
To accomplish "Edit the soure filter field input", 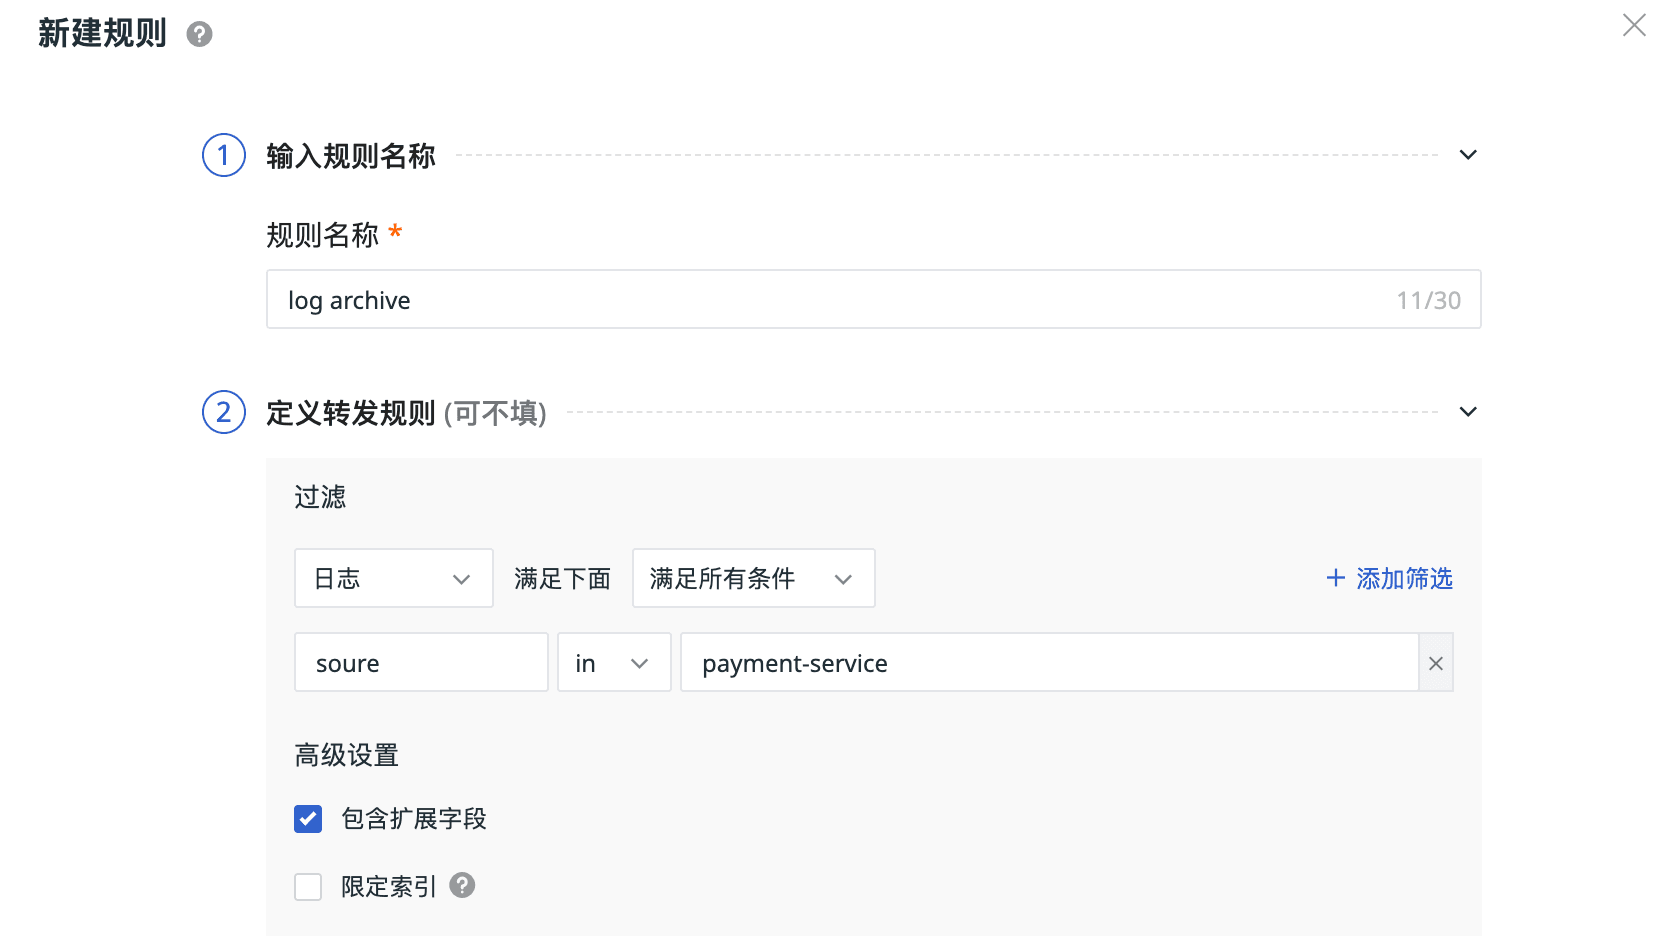I will [x=421, y=662].
